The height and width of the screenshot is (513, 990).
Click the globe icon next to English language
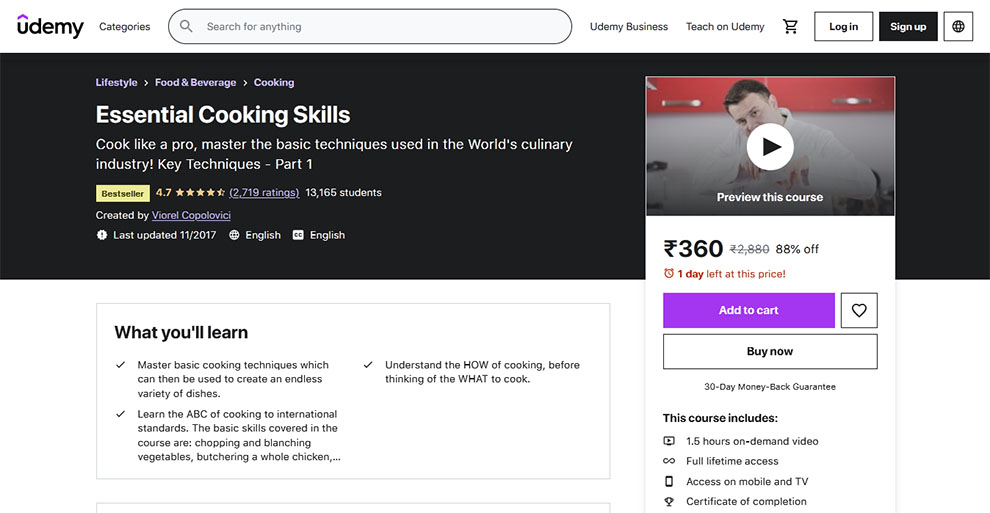234,235
